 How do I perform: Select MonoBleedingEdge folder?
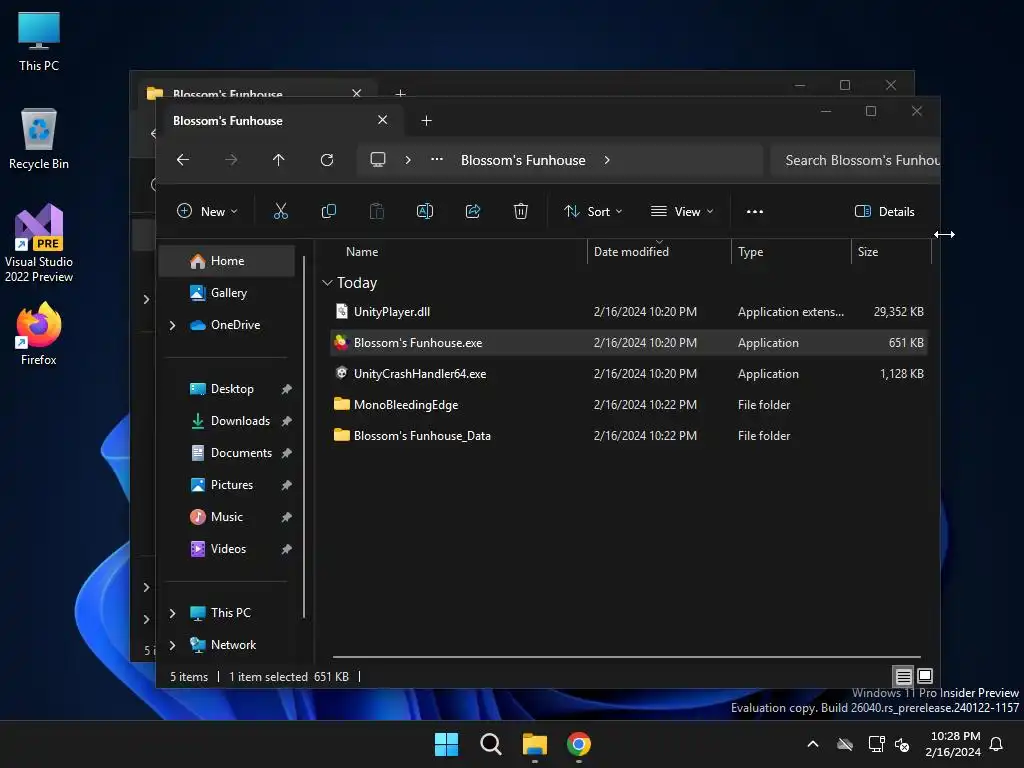tap(628, 405)
